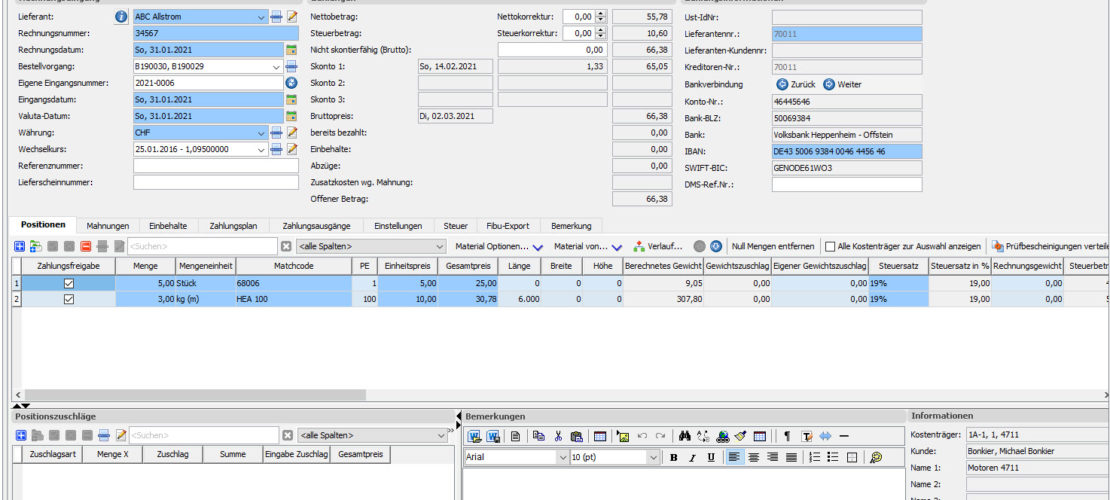Apply underline formatting in Bemerkungen editor

pos(711,458)
